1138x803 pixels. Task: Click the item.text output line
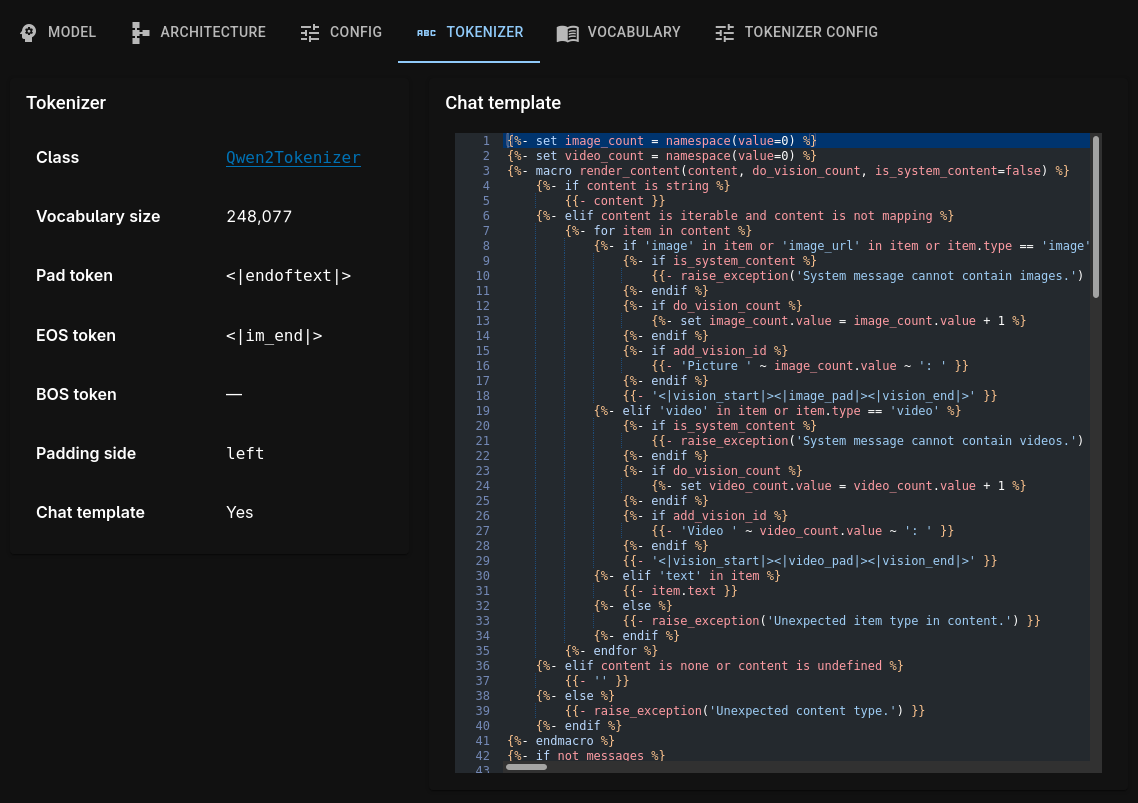[x=680, y=591]
